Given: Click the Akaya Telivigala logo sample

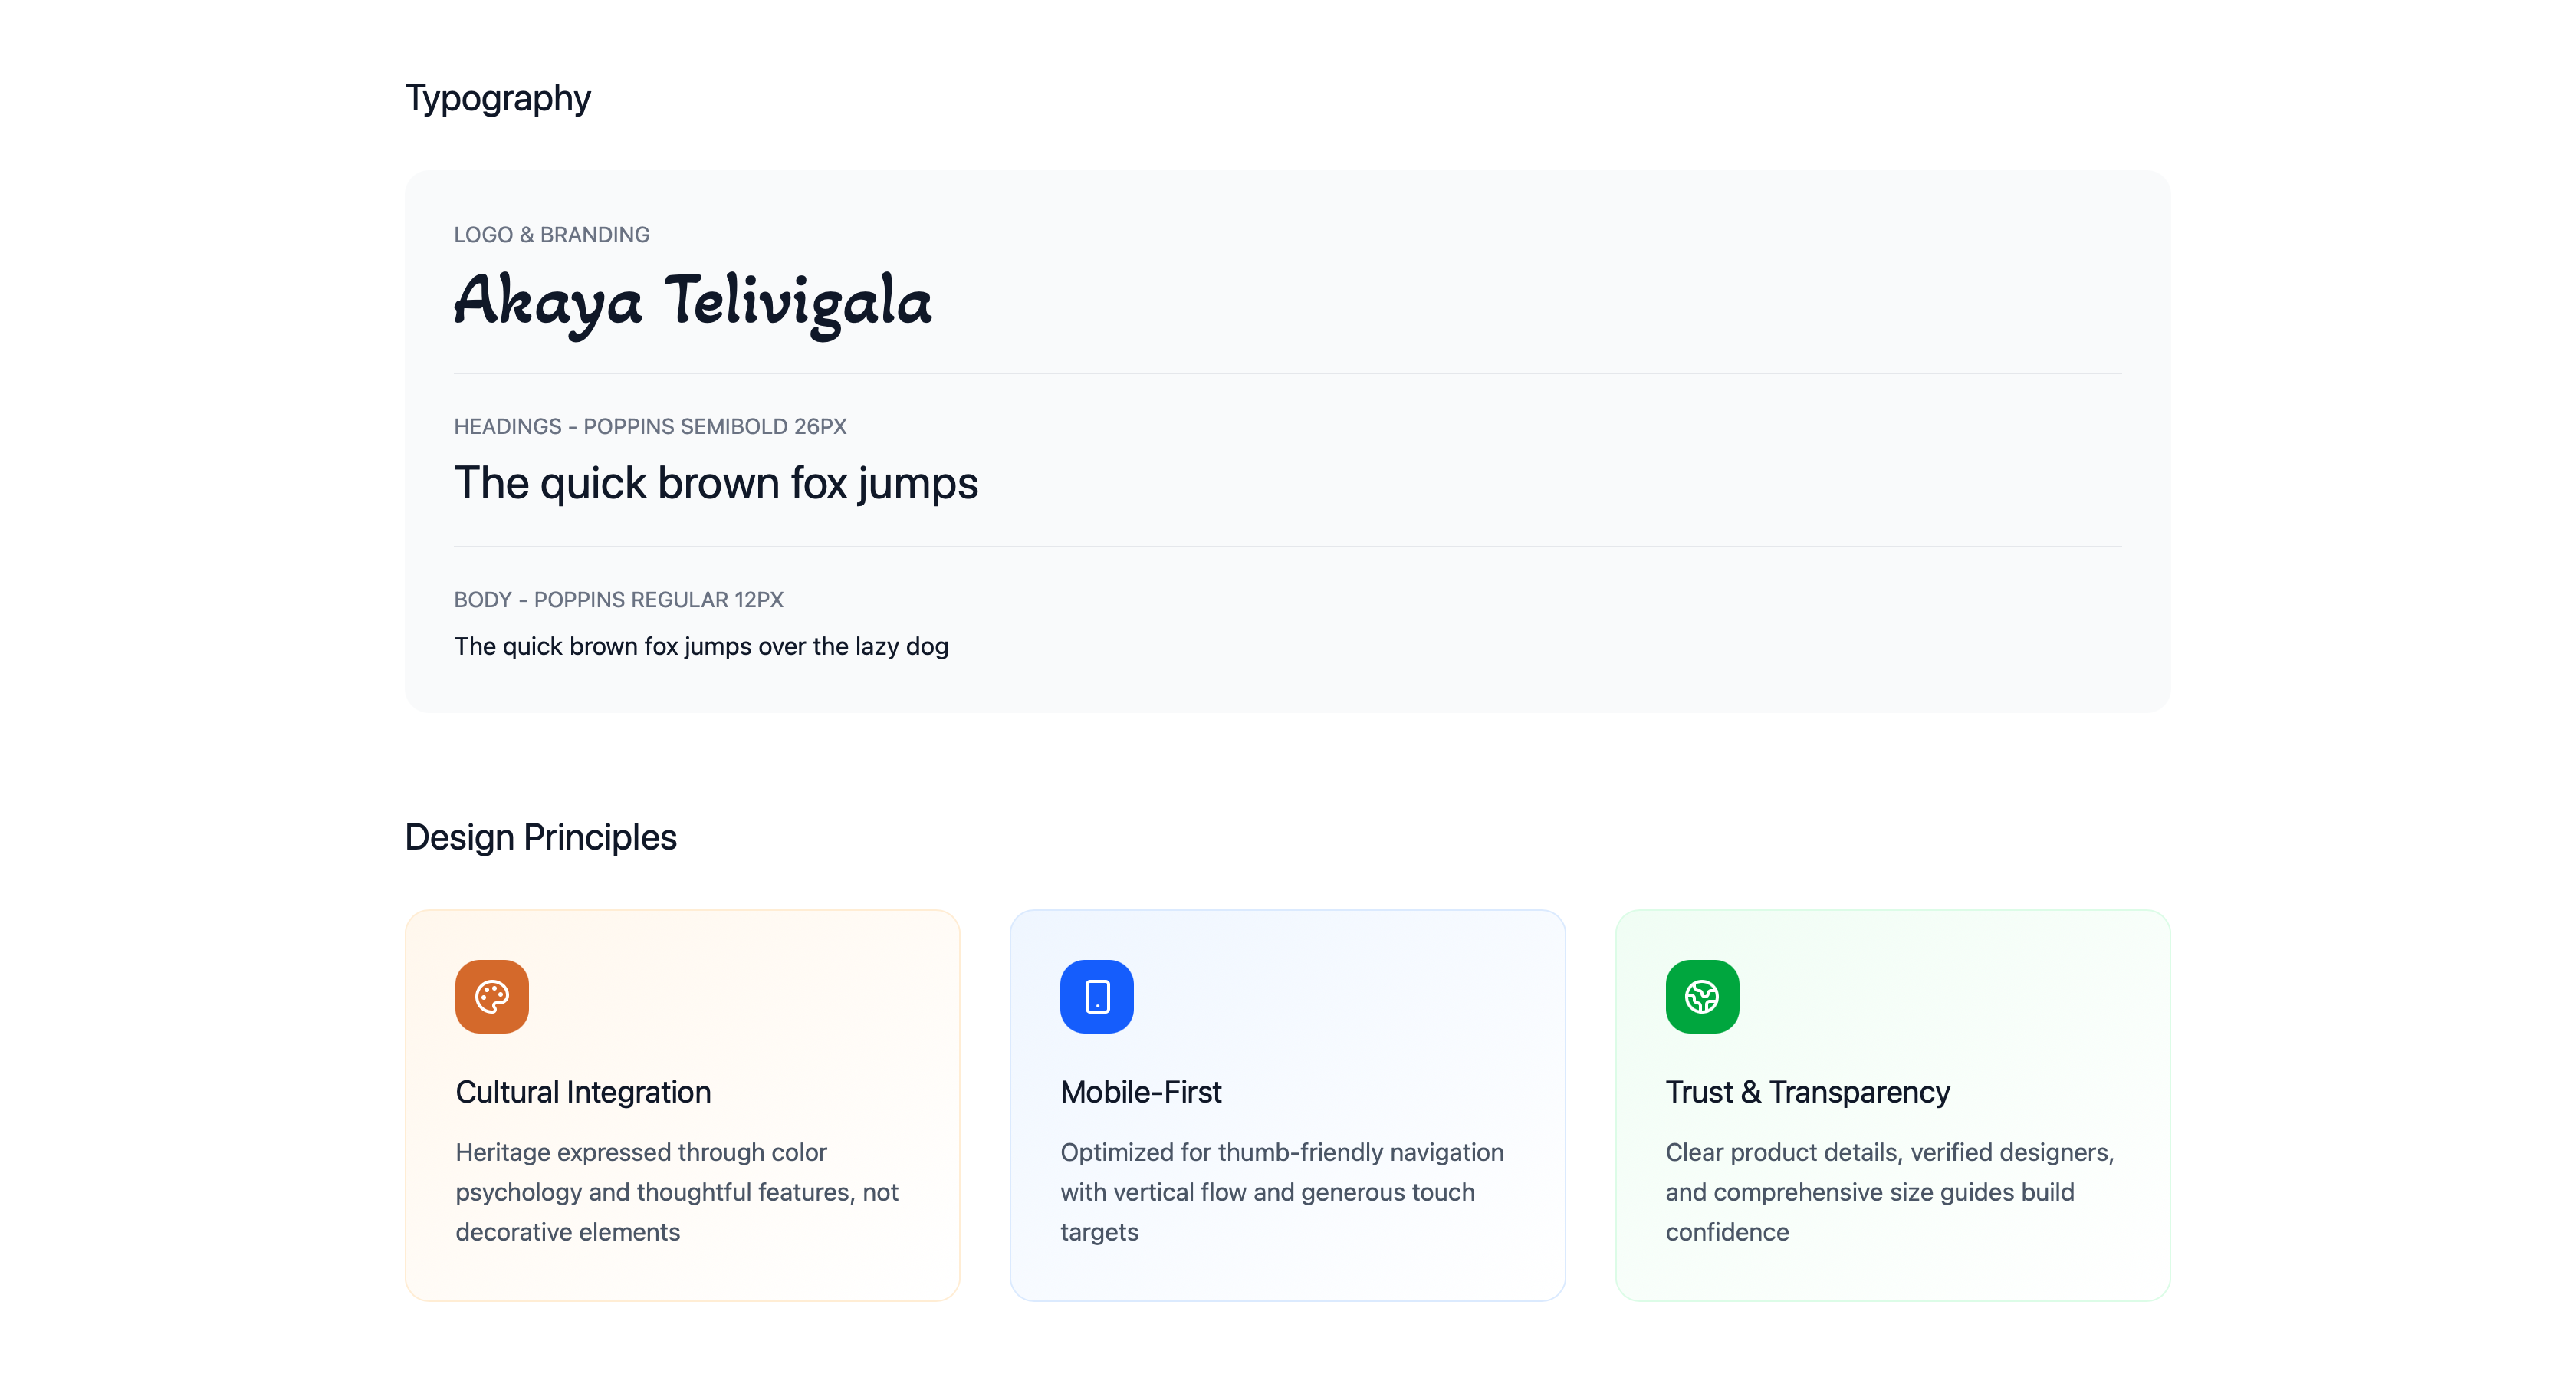Looking at the screenshot, I should pyautogui.click(x=692, y=301).
